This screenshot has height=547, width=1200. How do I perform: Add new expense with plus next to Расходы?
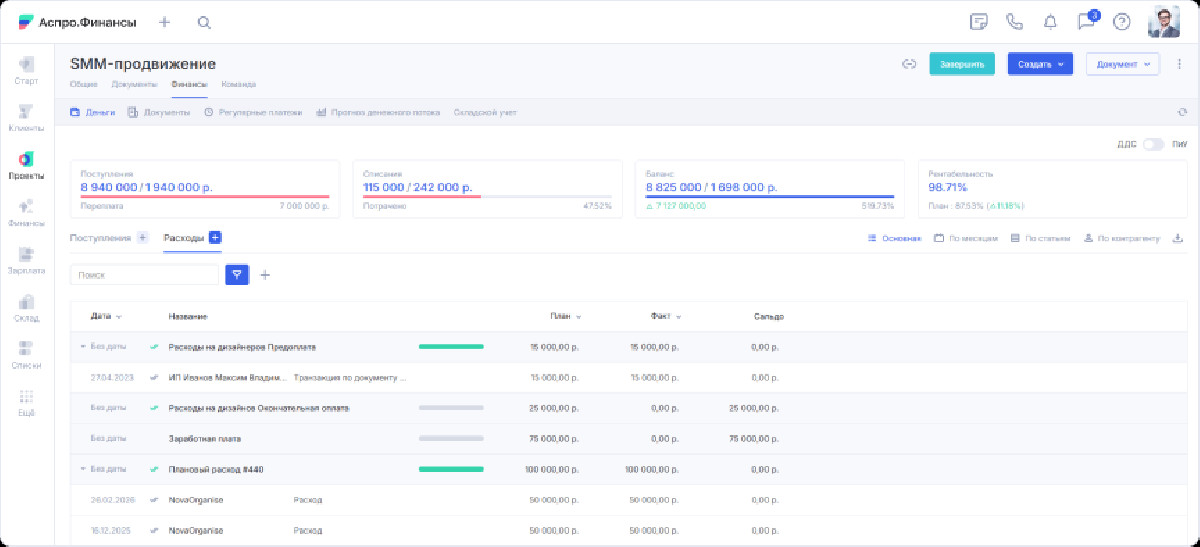click(x=215, y=238)
